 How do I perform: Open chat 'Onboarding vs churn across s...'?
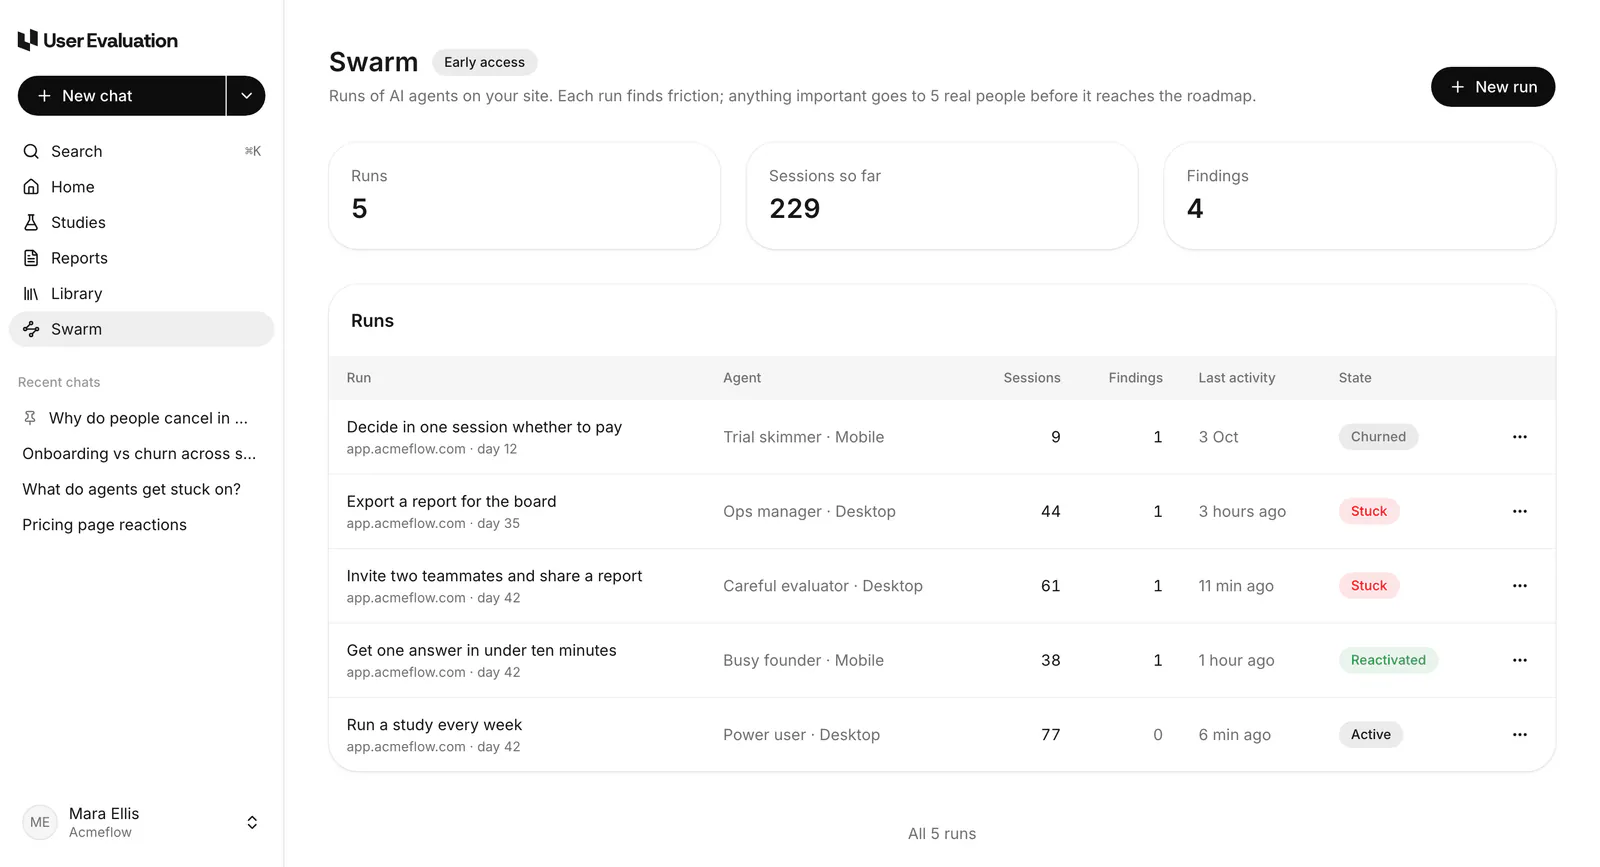141,454
